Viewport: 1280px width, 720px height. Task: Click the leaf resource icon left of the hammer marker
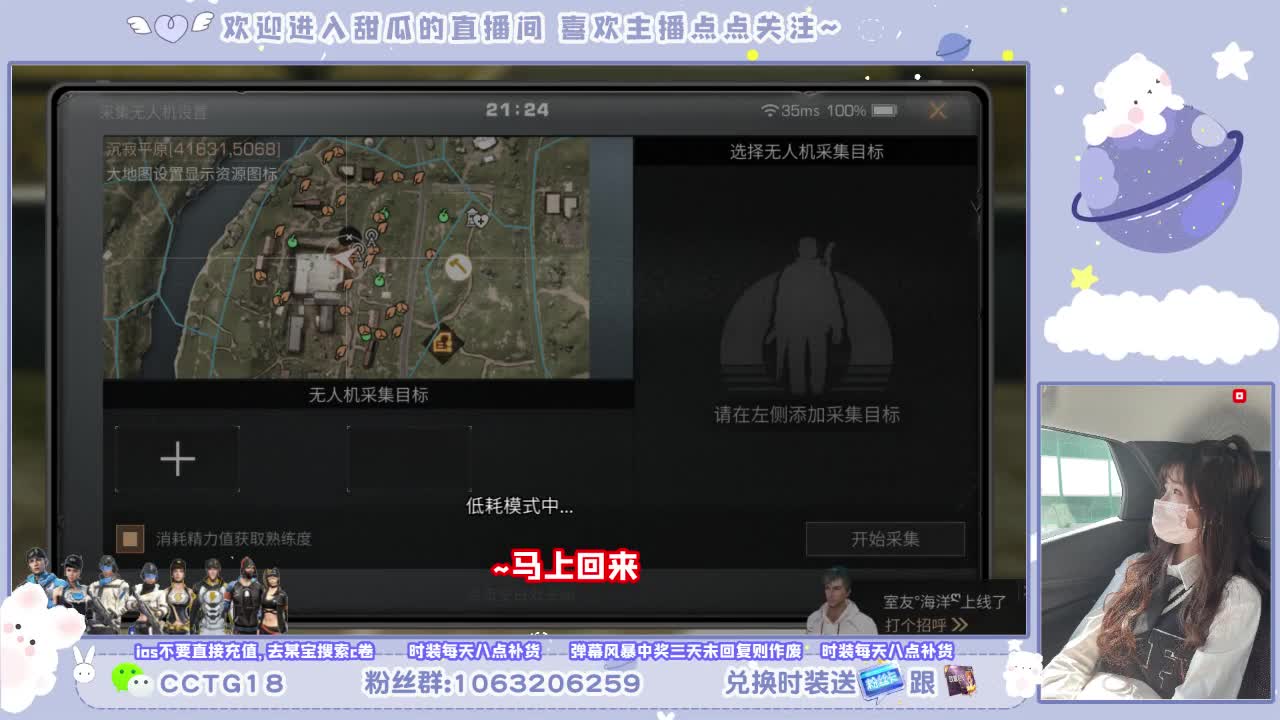pos(431,255)
